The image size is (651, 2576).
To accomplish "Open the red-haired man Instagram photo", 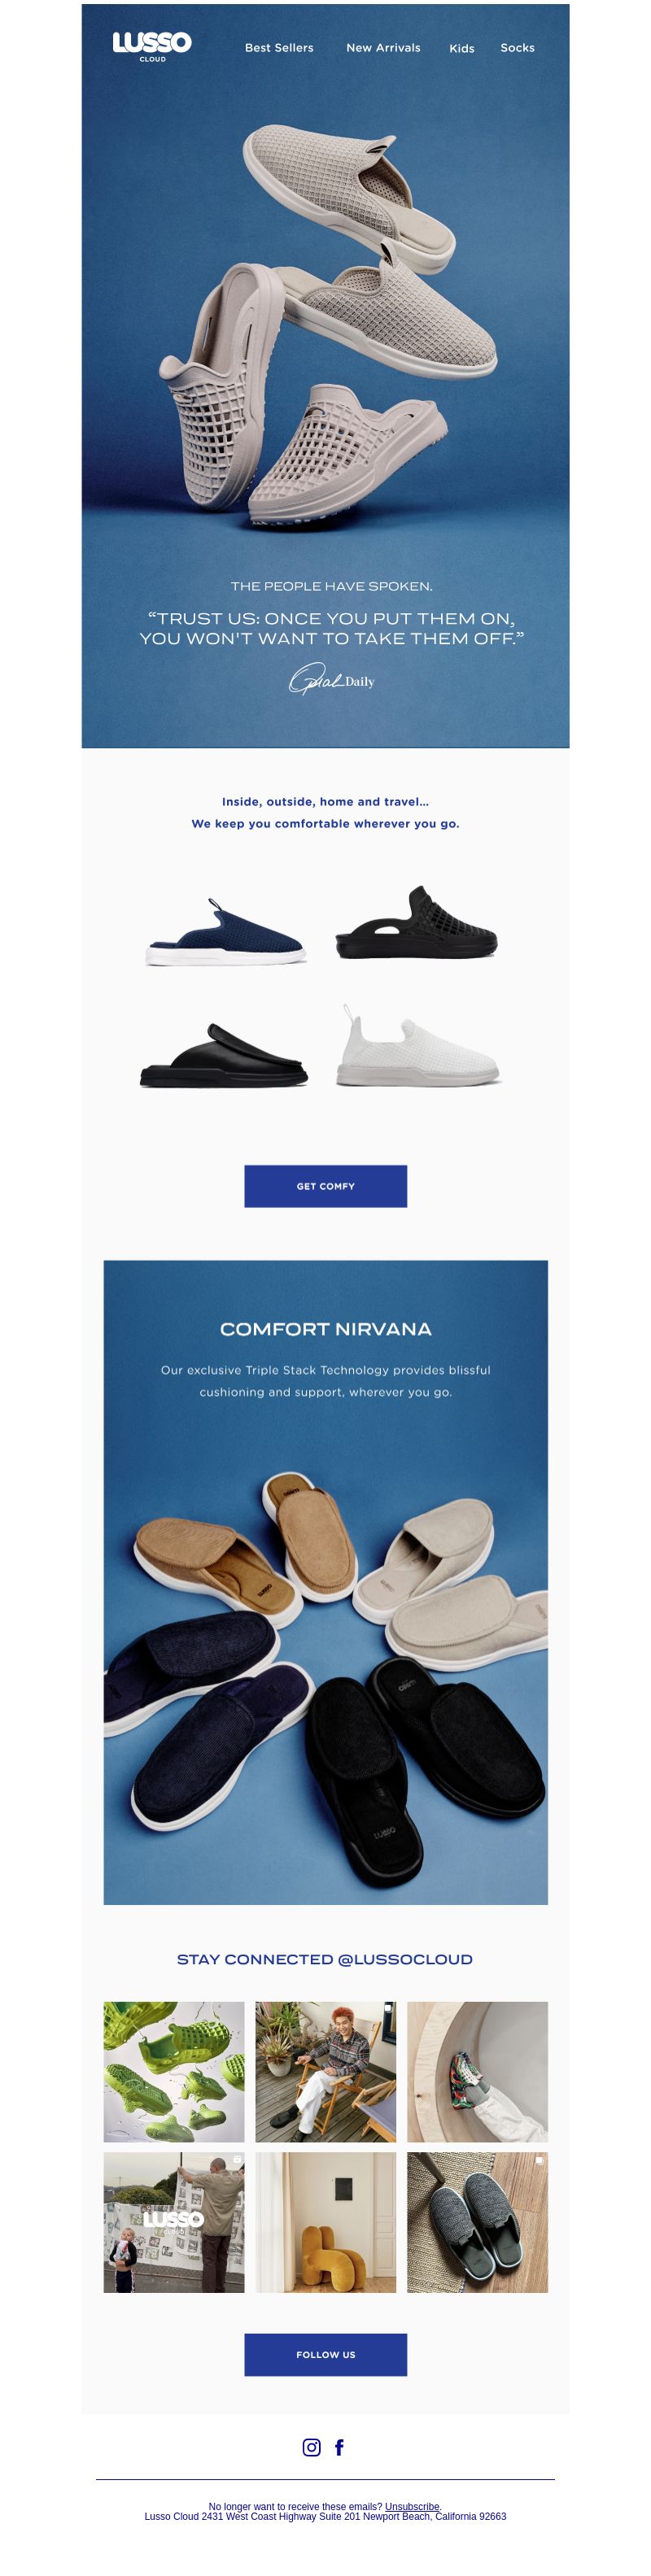I will coord(325,2072).
